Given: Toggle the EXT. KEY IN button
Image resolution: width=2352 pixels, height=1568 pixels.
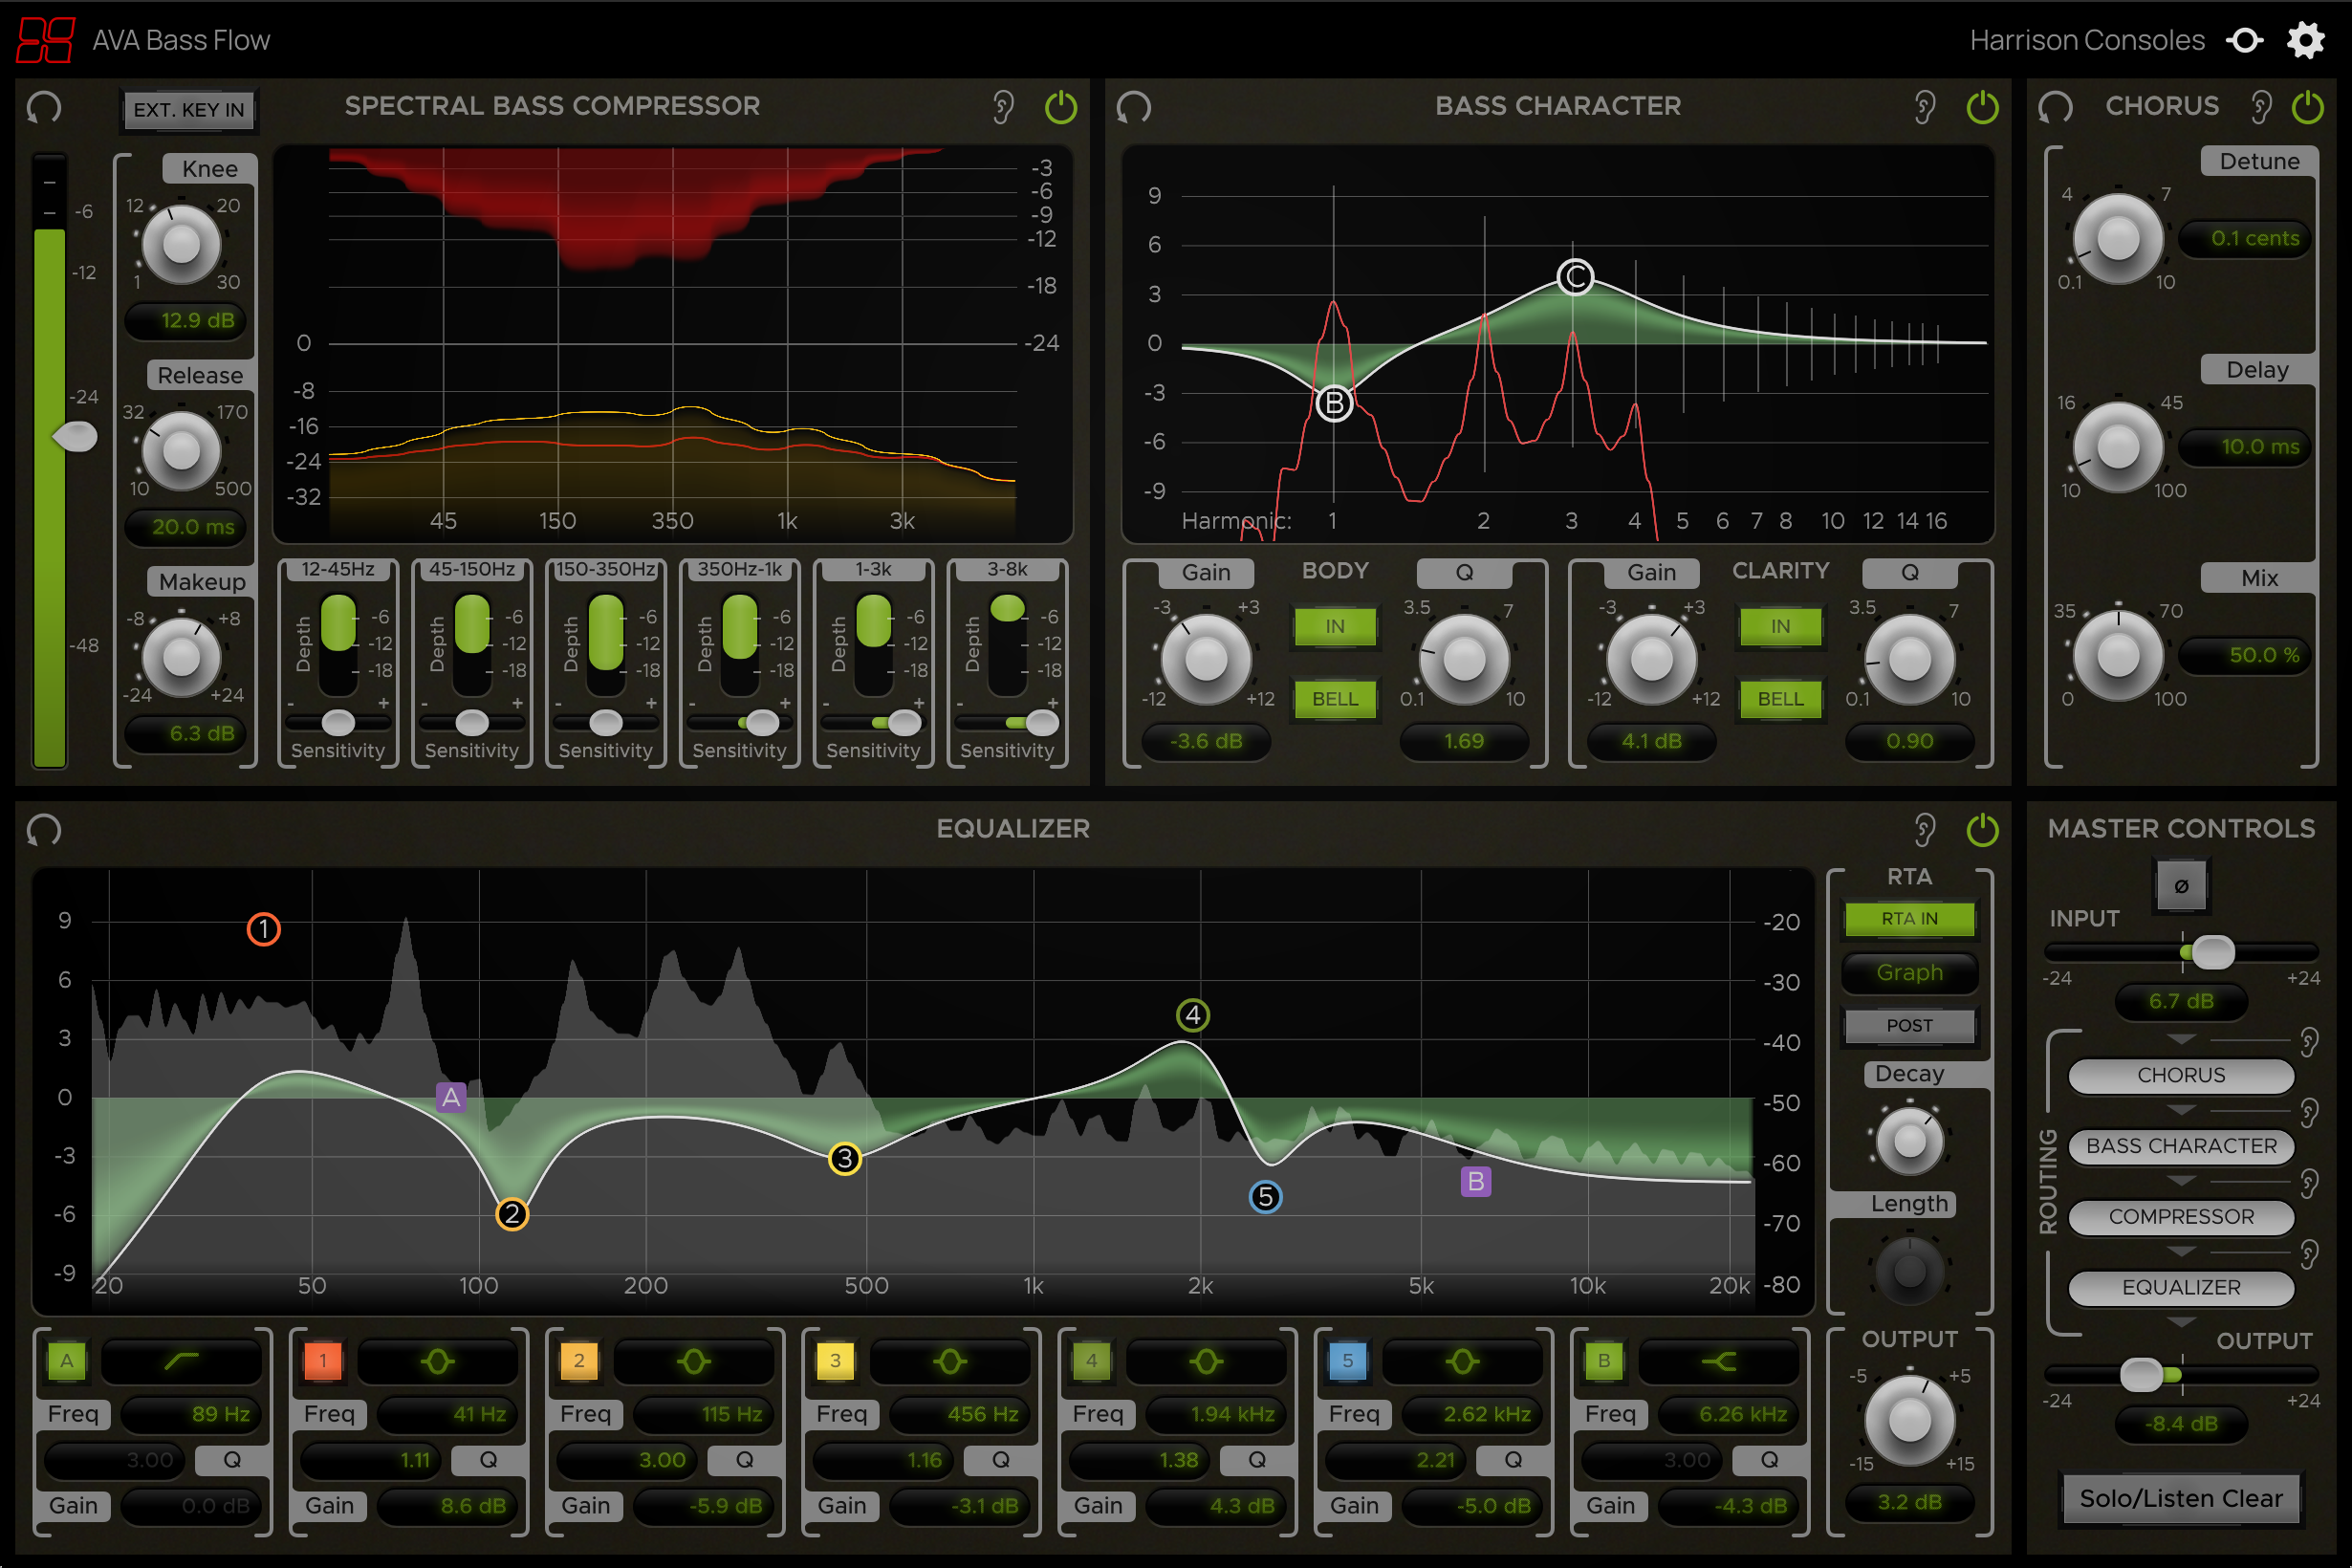Looking at the screenshot, I should pos(189,110).
